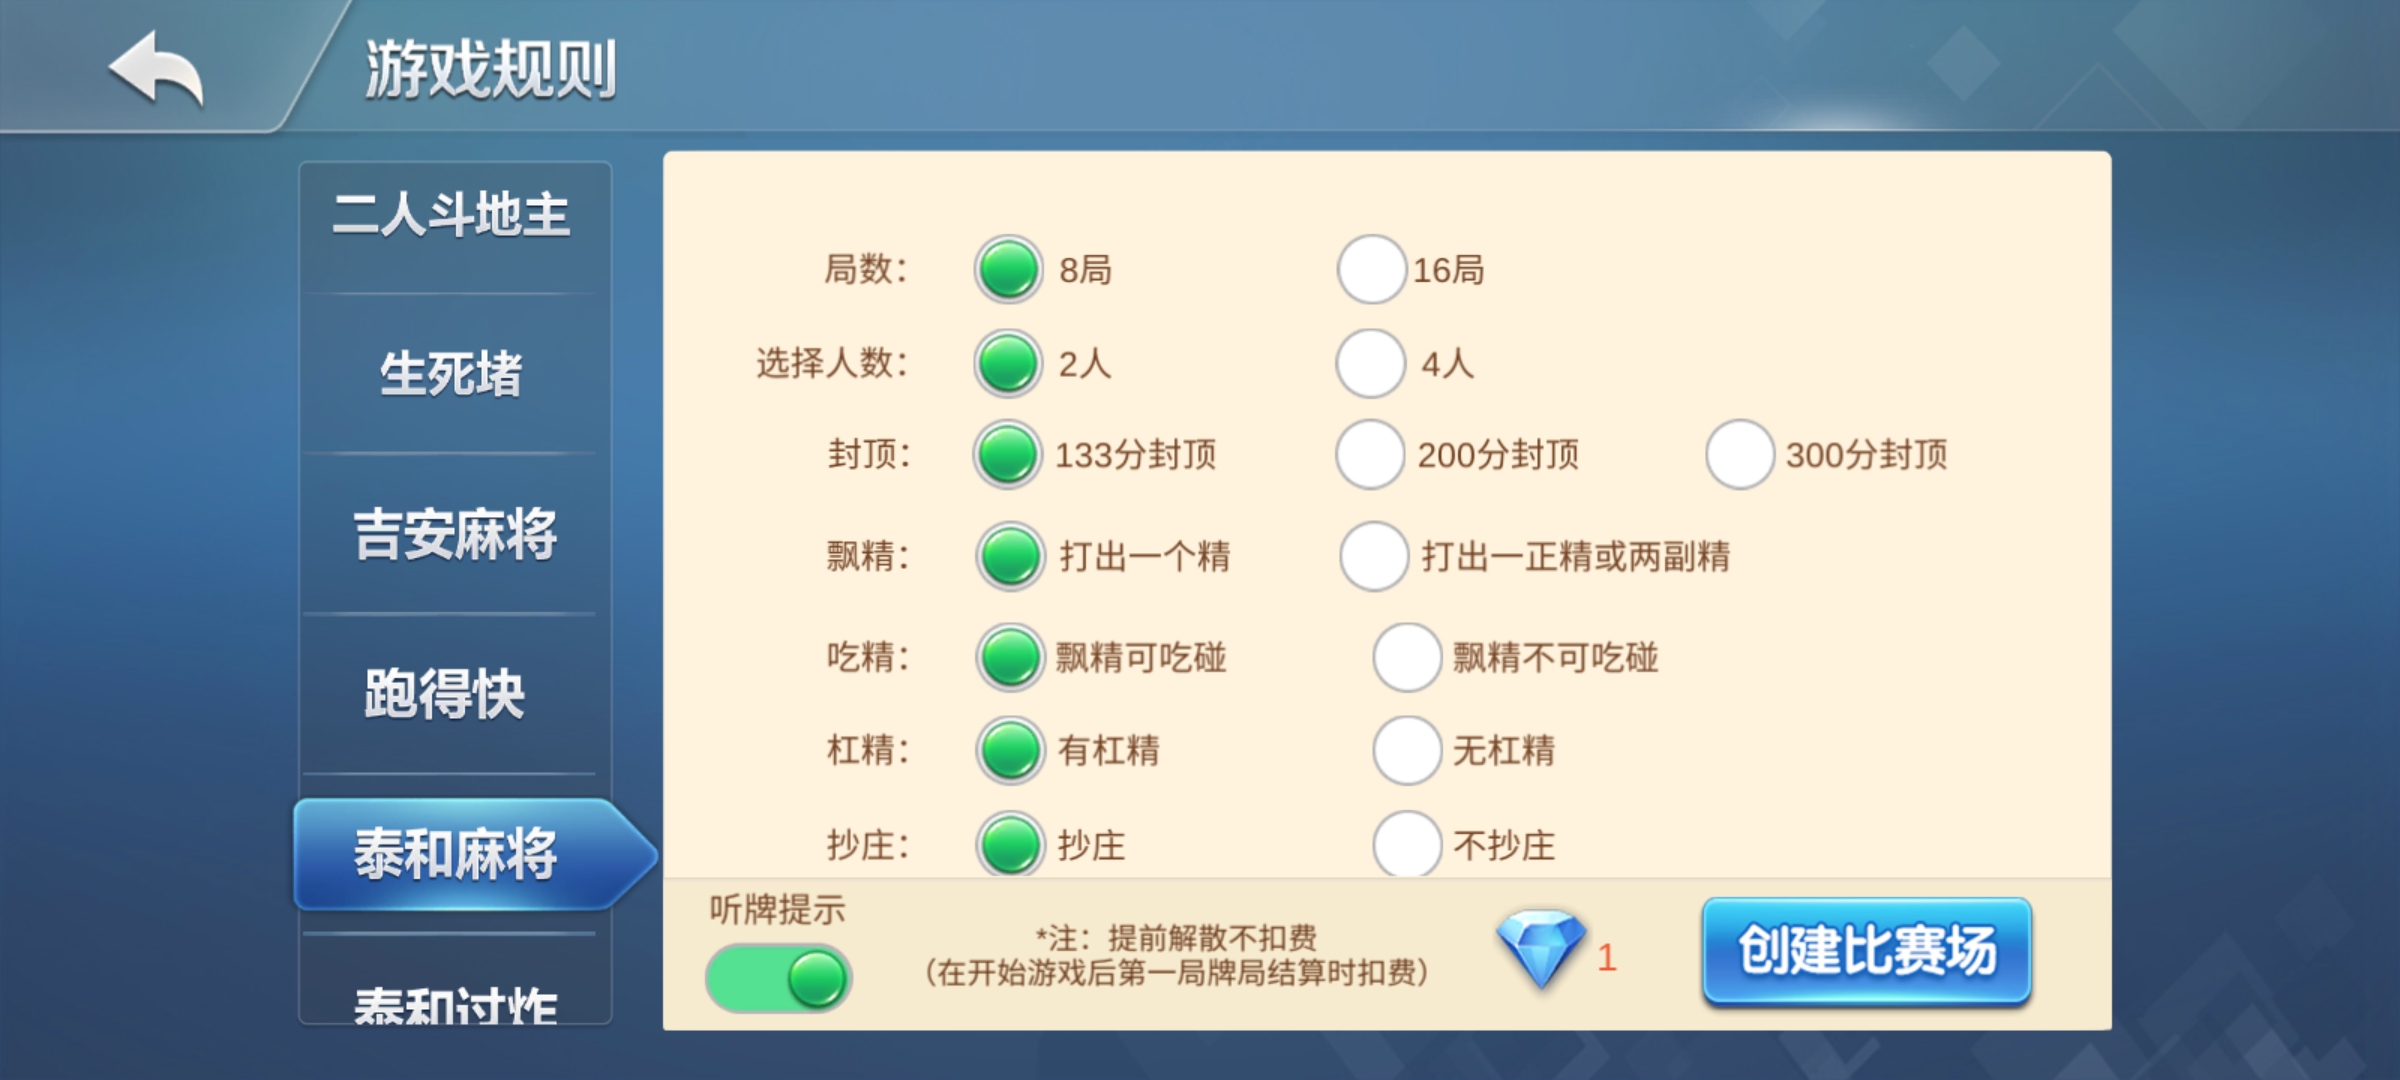Select 飘精不可吃碰 option
Image resolution: width=2400 pixels, height=1080 pixels.
coord(1406,657)
